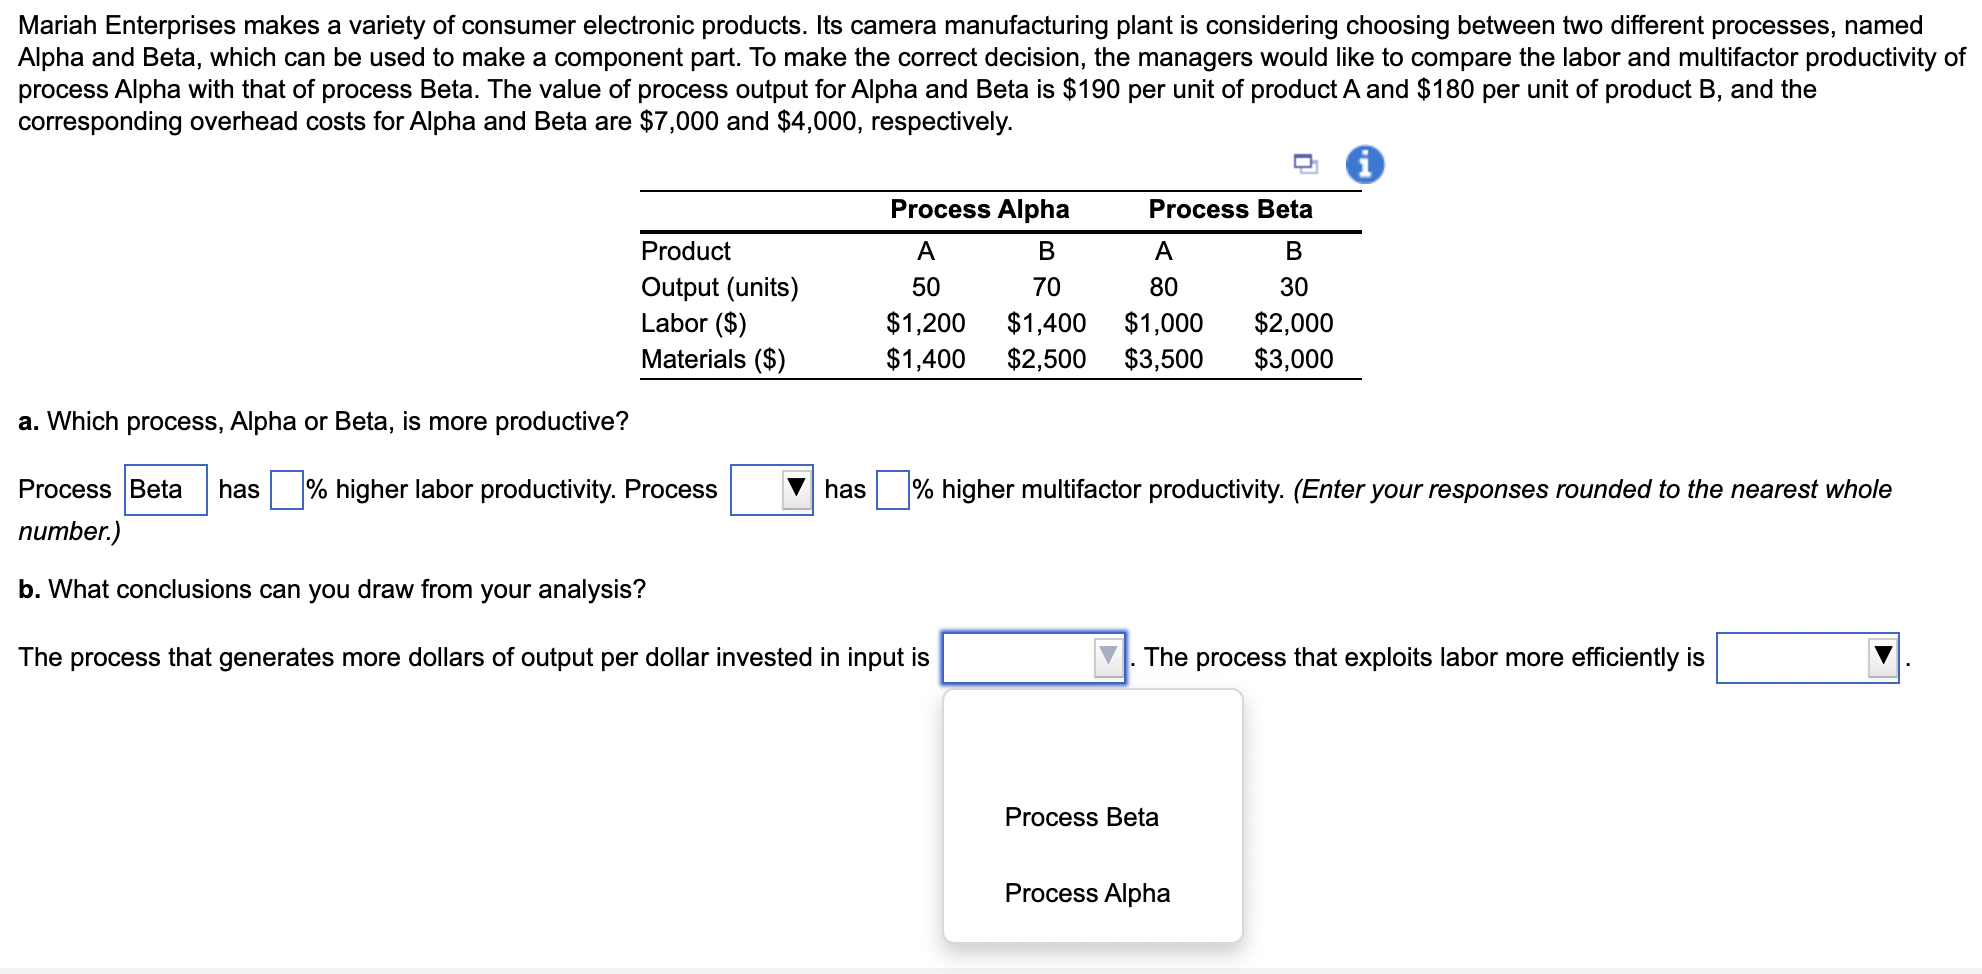Click the multifactor productivity percent box
The image size is (1982, 974).
click(892, 490)
